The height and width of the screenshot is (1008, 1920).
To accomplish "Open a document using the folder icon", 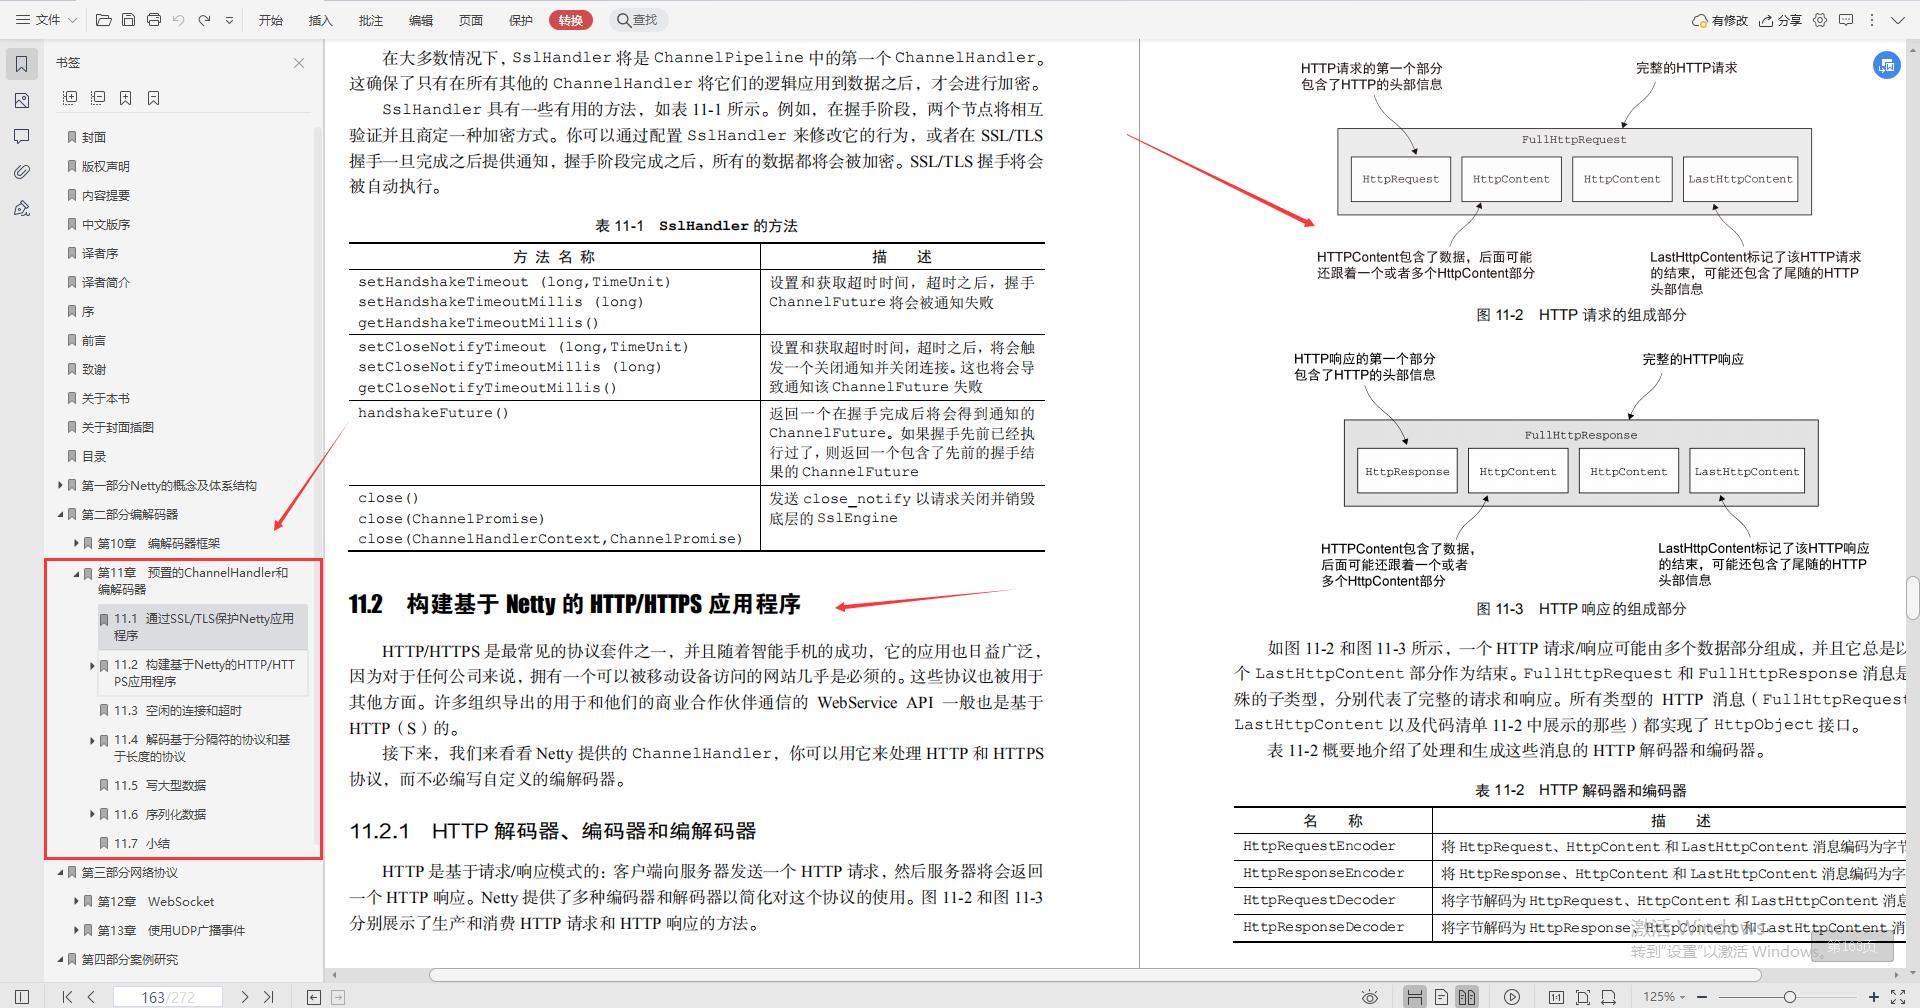I will [103, 19].
